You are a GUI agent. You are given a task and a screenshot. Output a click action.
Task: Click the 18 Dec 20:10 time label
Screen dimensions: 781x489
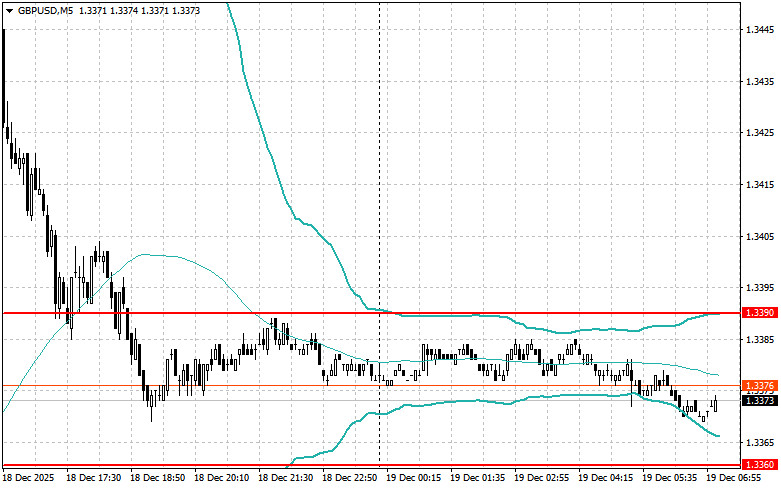click(x=221, y=478)
